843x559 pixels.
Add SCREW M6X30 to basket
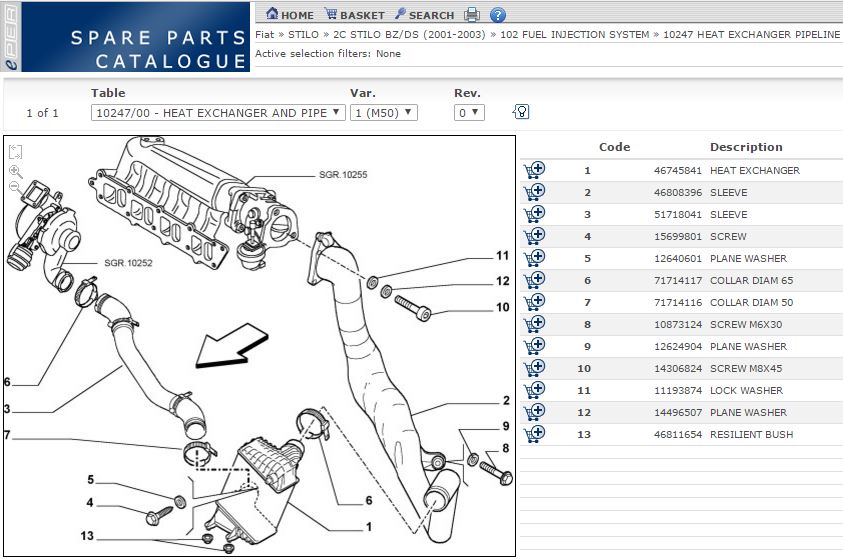[534, 325]
